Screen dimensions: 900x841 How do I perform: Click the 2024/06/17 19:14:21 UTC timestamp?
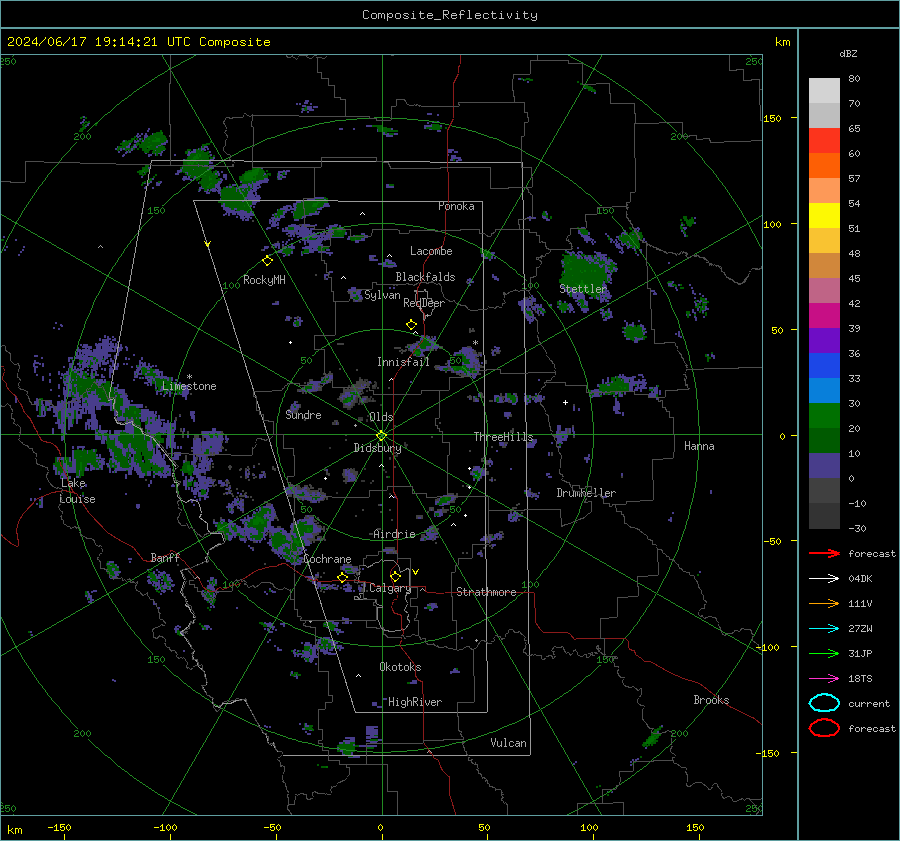98,41
